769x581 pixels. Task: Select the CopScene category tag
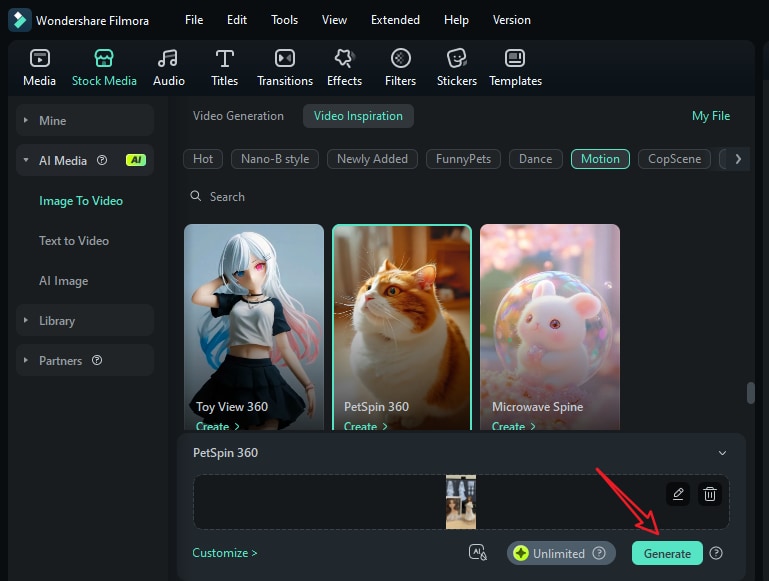click(674, 159)
